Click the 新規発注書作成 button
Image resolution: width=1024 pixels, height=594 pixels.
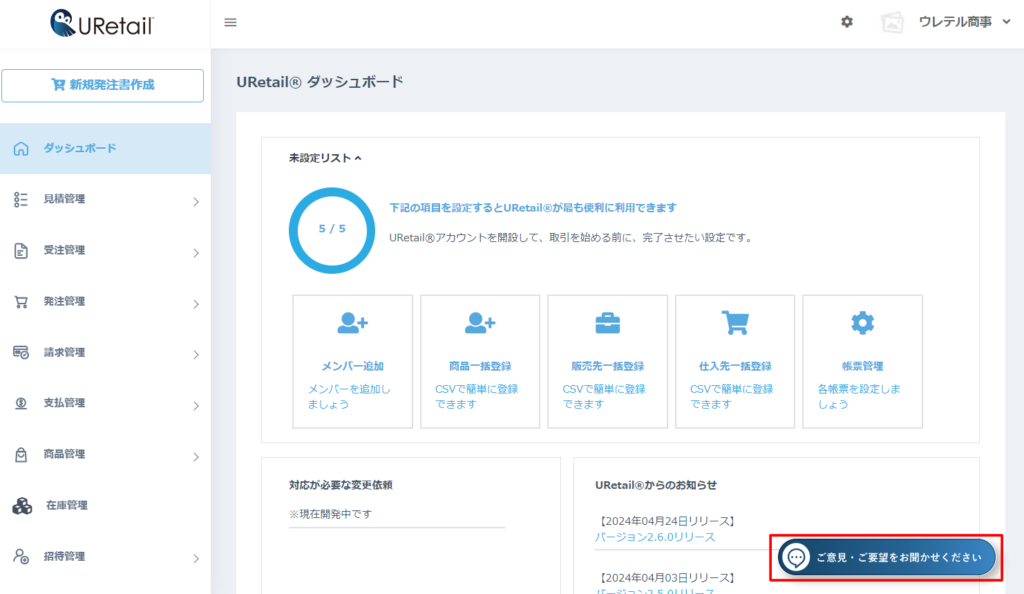click(103, 85)
